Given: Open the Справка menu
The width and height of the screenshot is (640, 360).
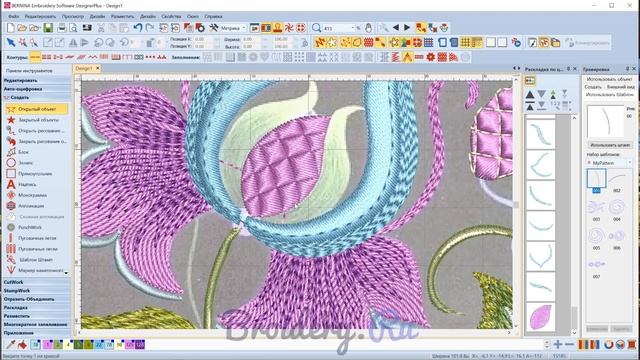Looking at the screenshot, I should coord(213,16).
